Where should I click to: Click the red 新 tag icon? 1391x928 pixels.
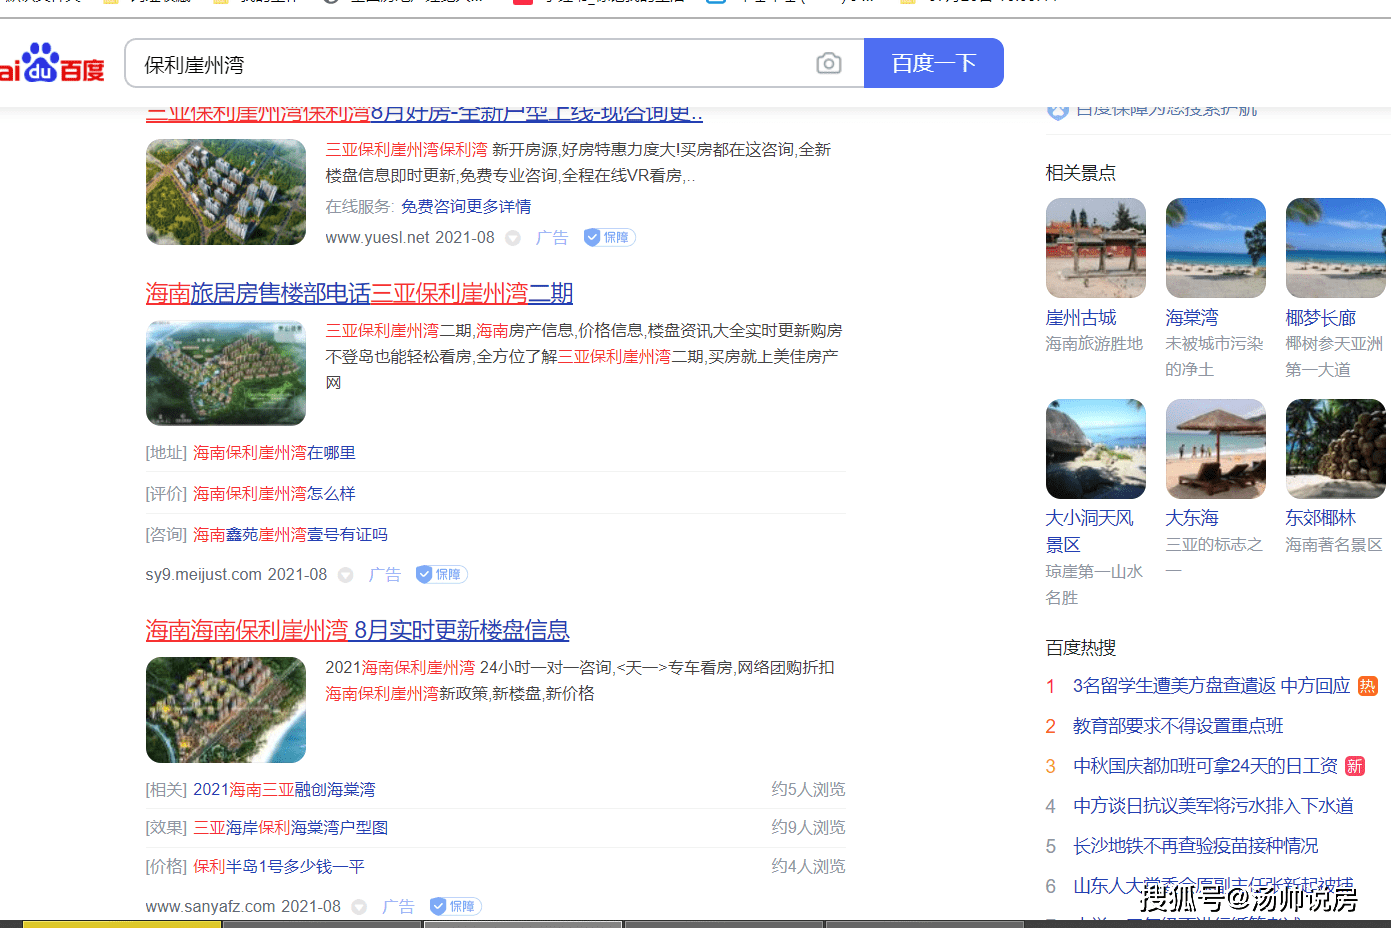[x=1354, y=766]
